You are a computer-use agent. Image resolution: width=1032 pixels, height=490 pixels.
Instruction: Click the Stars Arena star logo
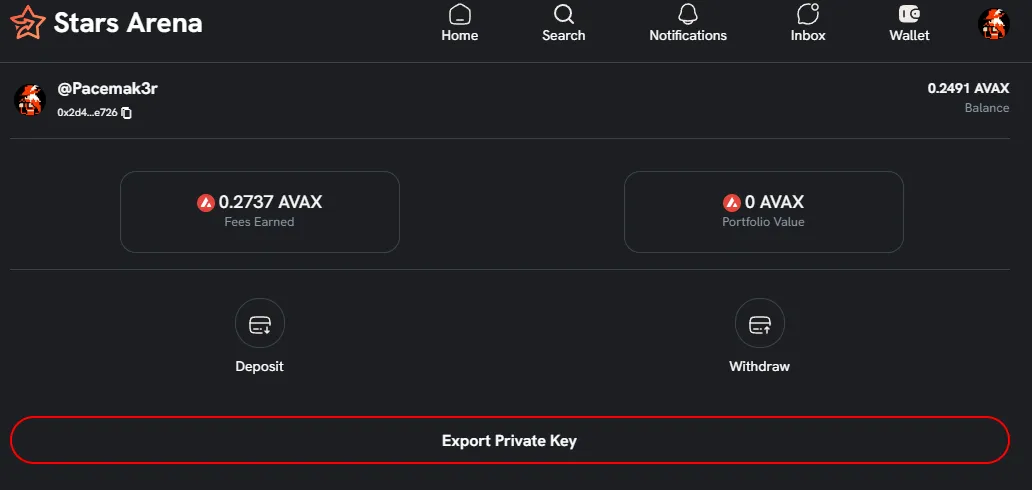[x=27, y=22]
